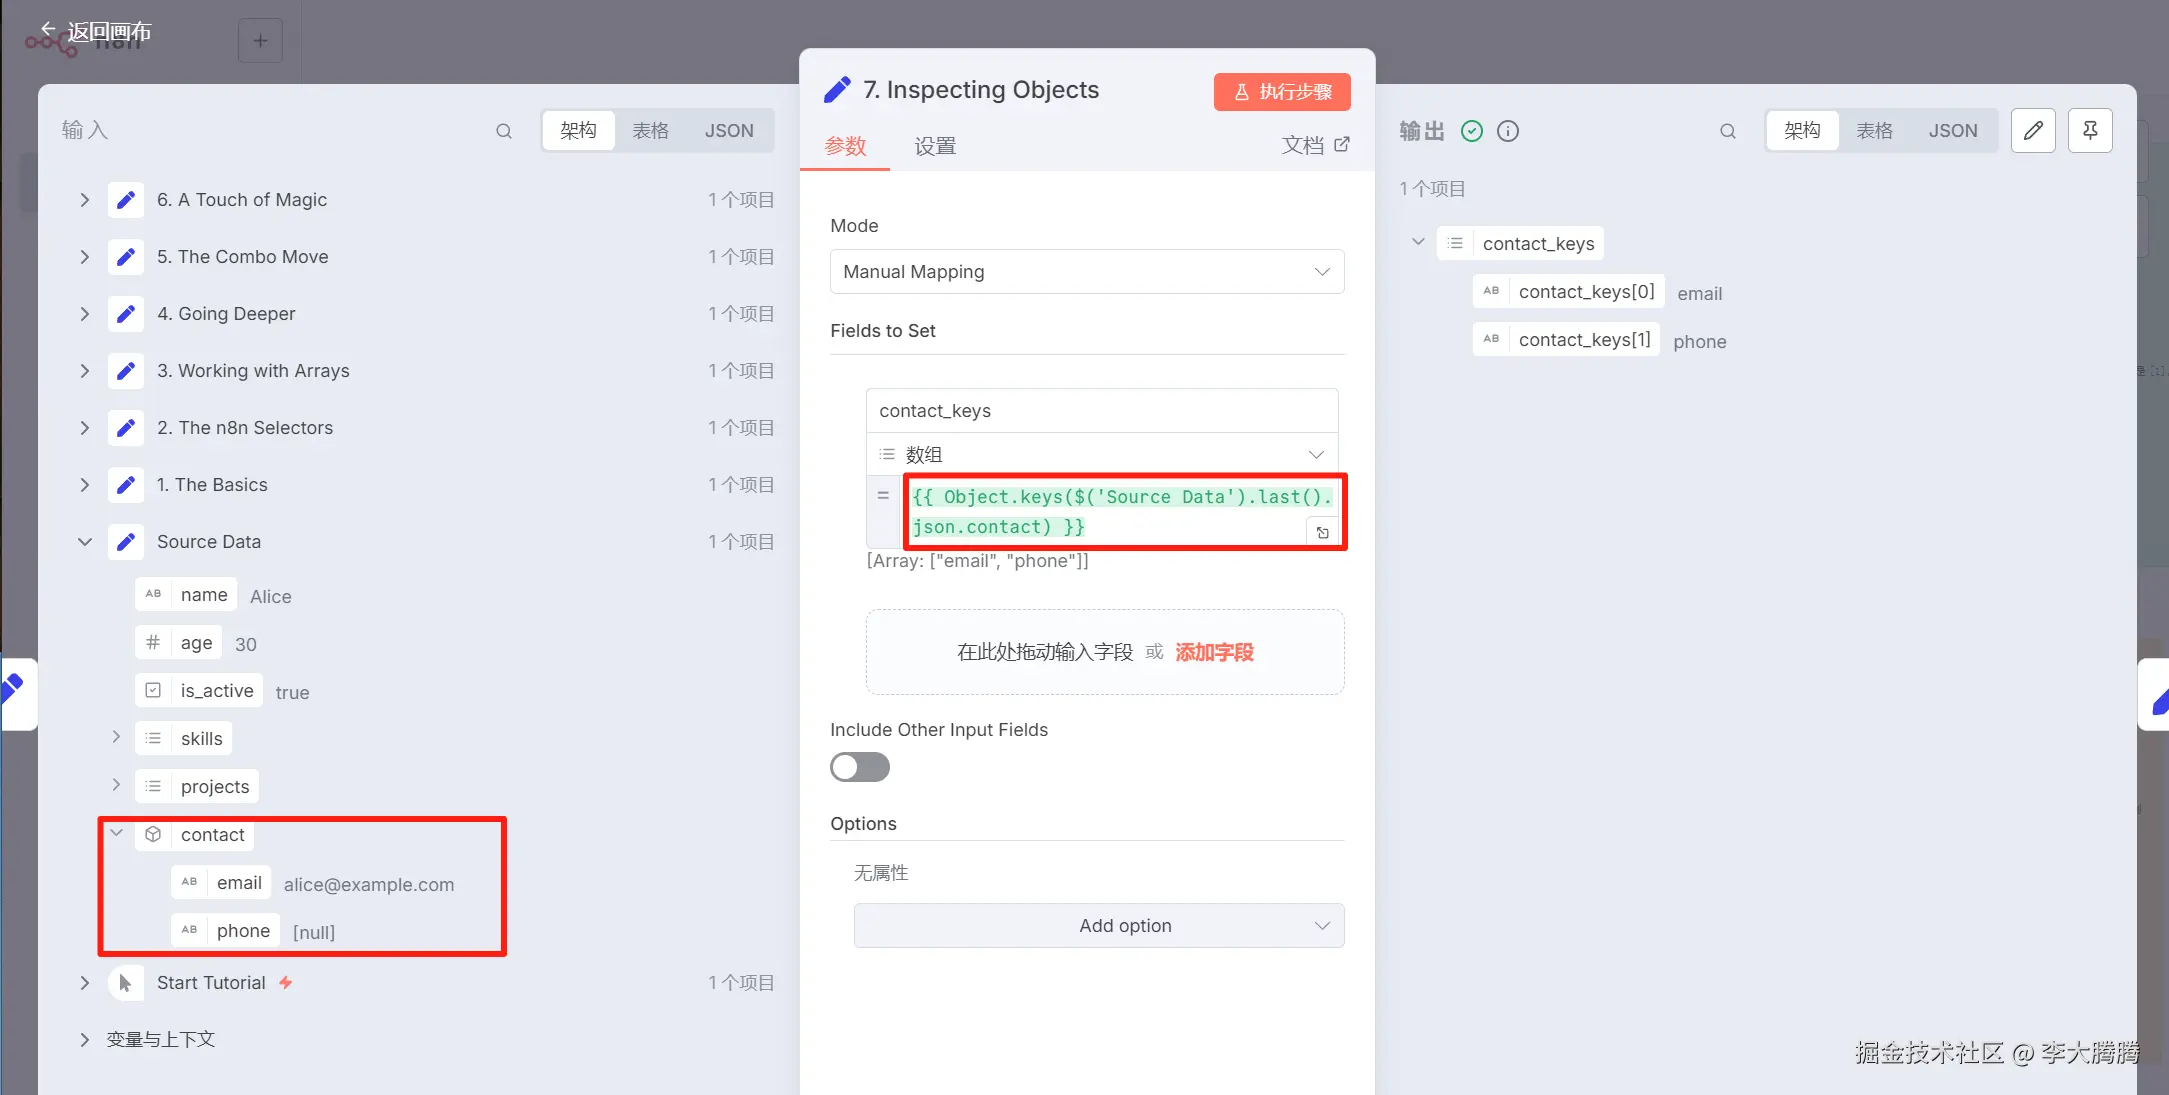2169x1095 pixels.
Task: Expand the skills array item
Action: [116, 738]
